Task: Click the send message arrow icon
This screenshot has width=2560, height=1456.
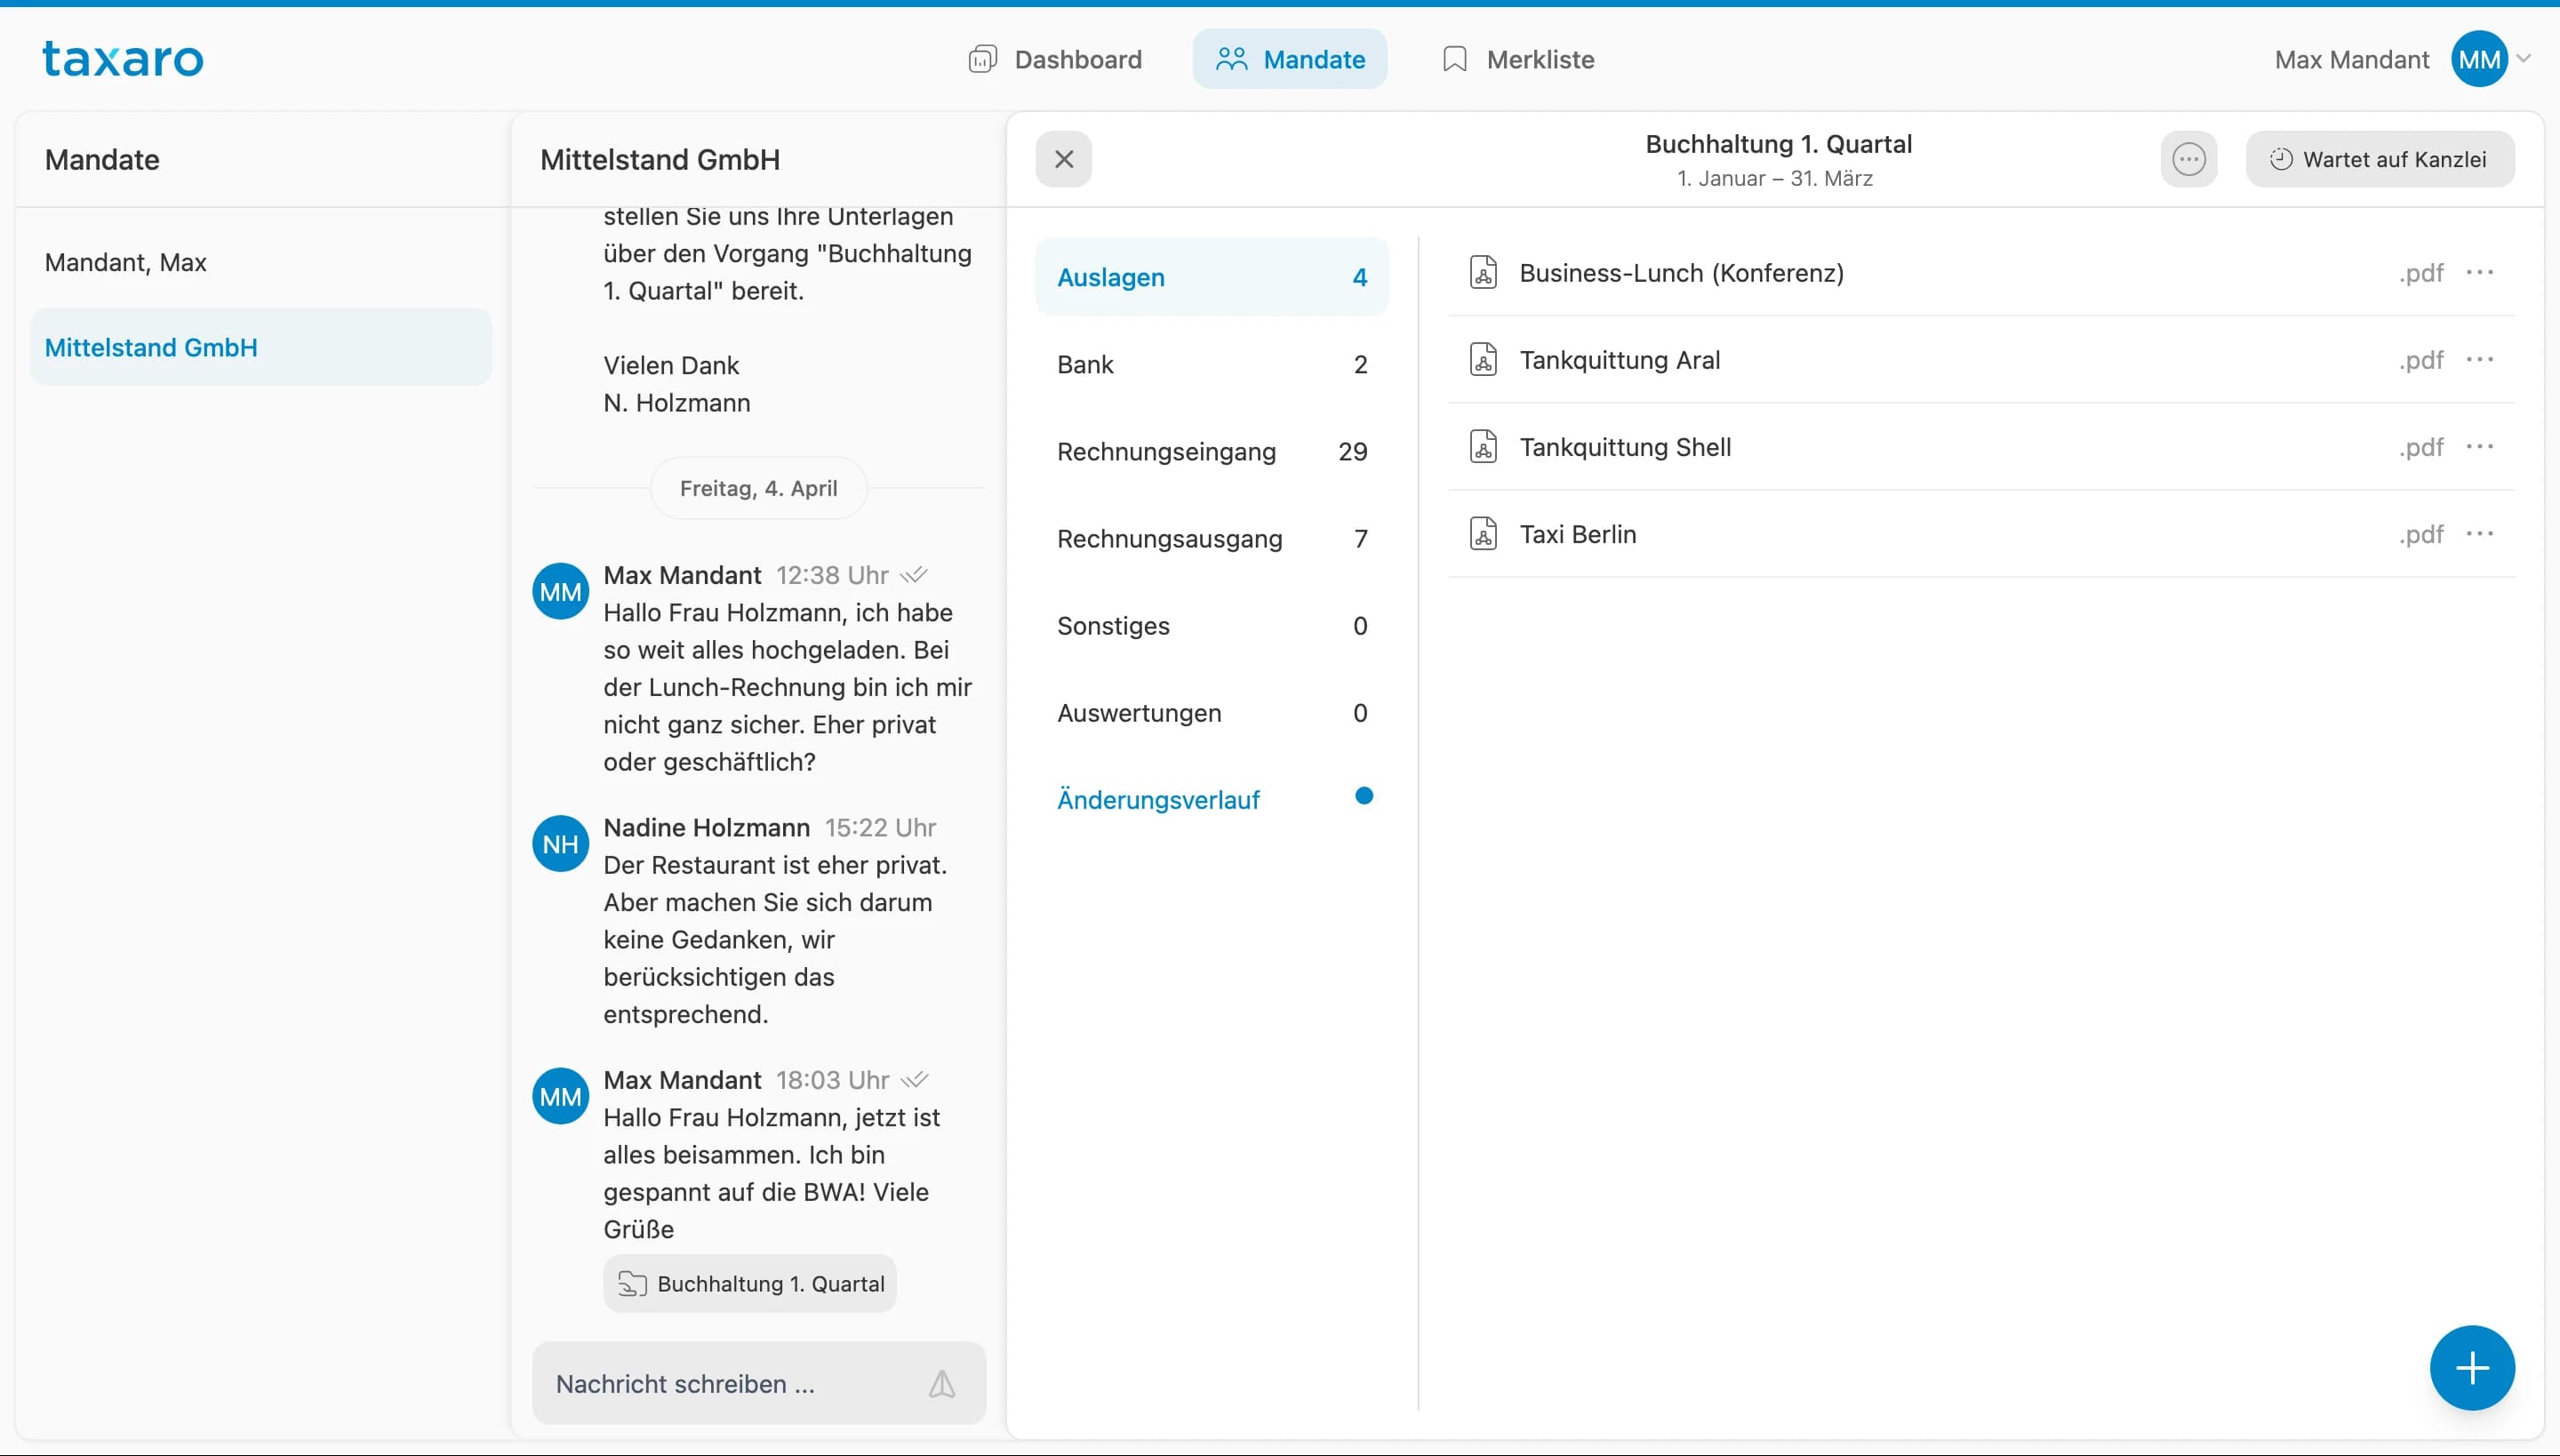Action: (x=942, y=1383)
